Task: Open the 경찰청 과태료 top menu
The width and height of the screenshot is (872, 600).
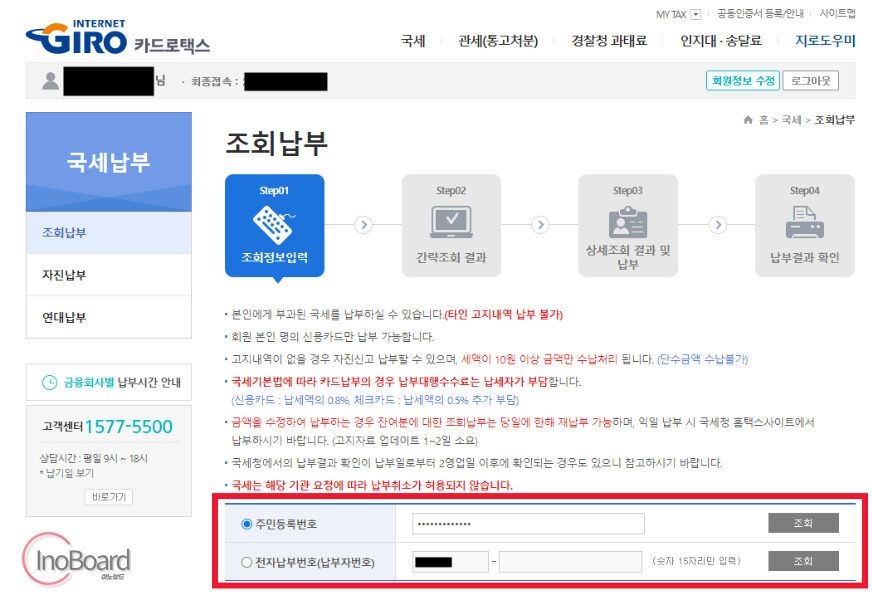Action: click(x=610, y=41)
